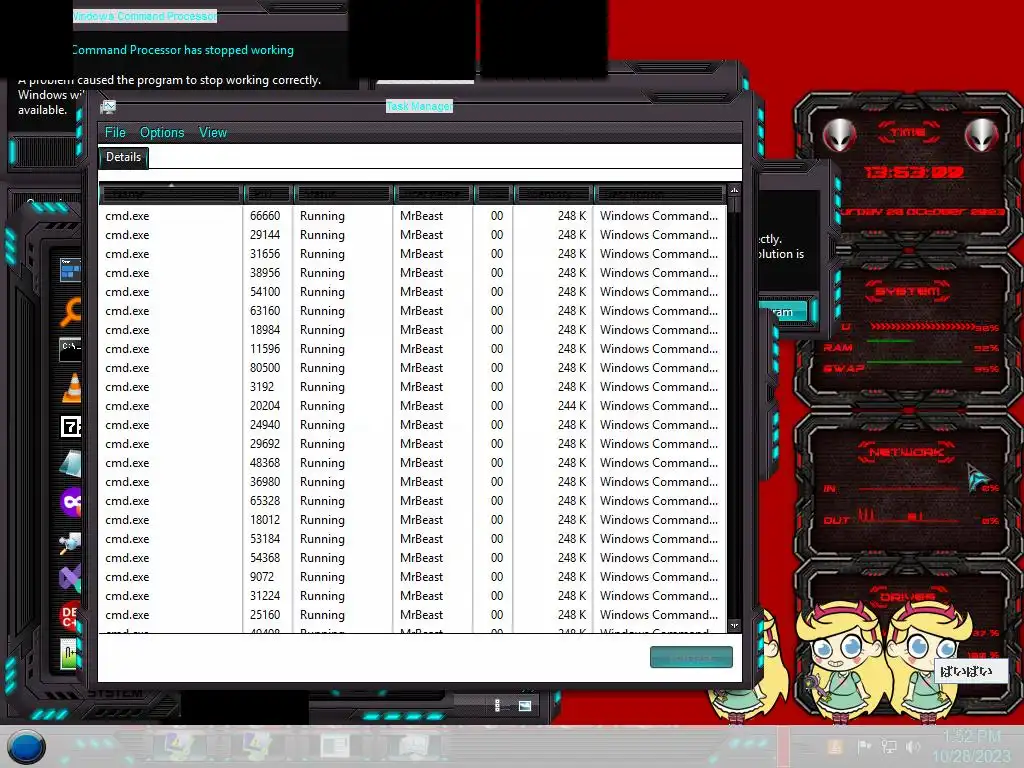1024x768 pixels.
Task: Select the process with PID 80500
Action: (413, 368)
